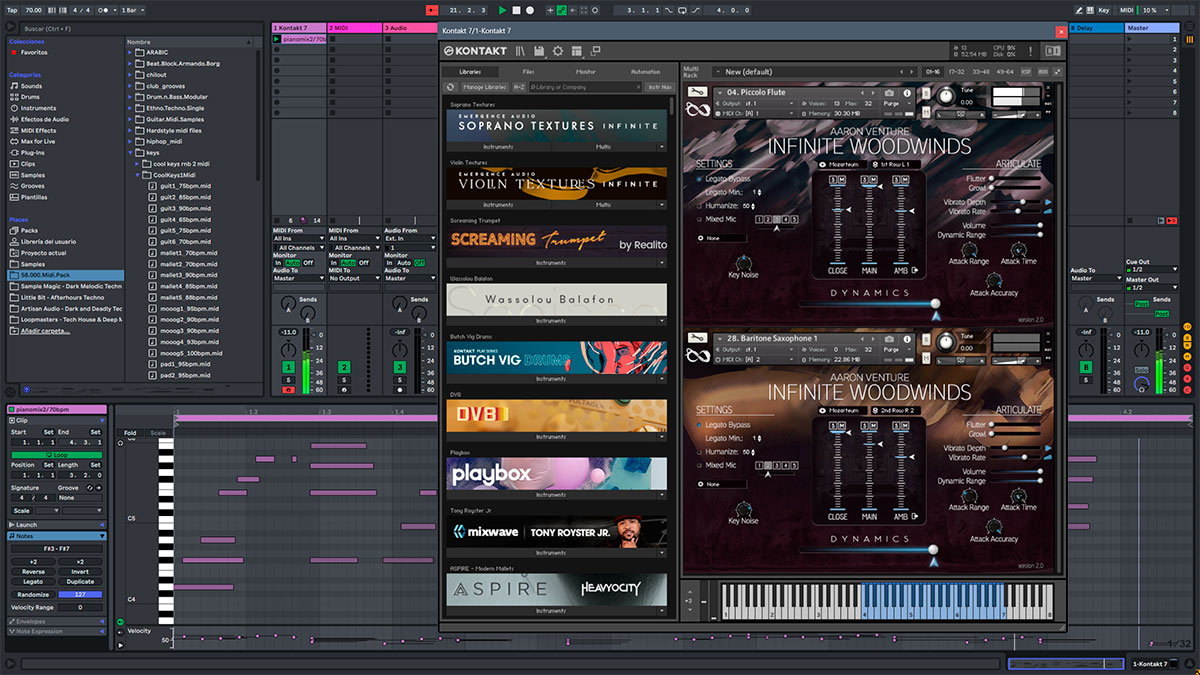Click the Kontakt panic exclamation icon

pyautogui.click(x=1029, y=51)
